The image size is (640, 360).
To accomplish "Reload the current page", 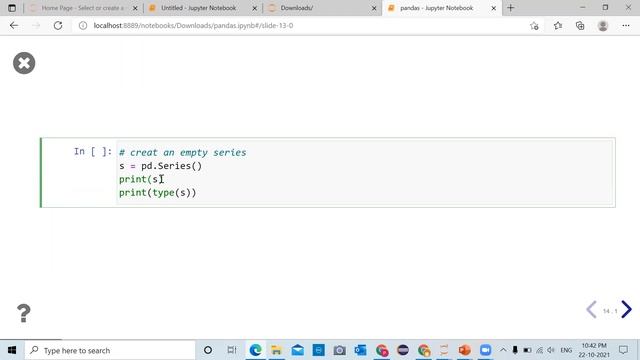I will point(58,25).
